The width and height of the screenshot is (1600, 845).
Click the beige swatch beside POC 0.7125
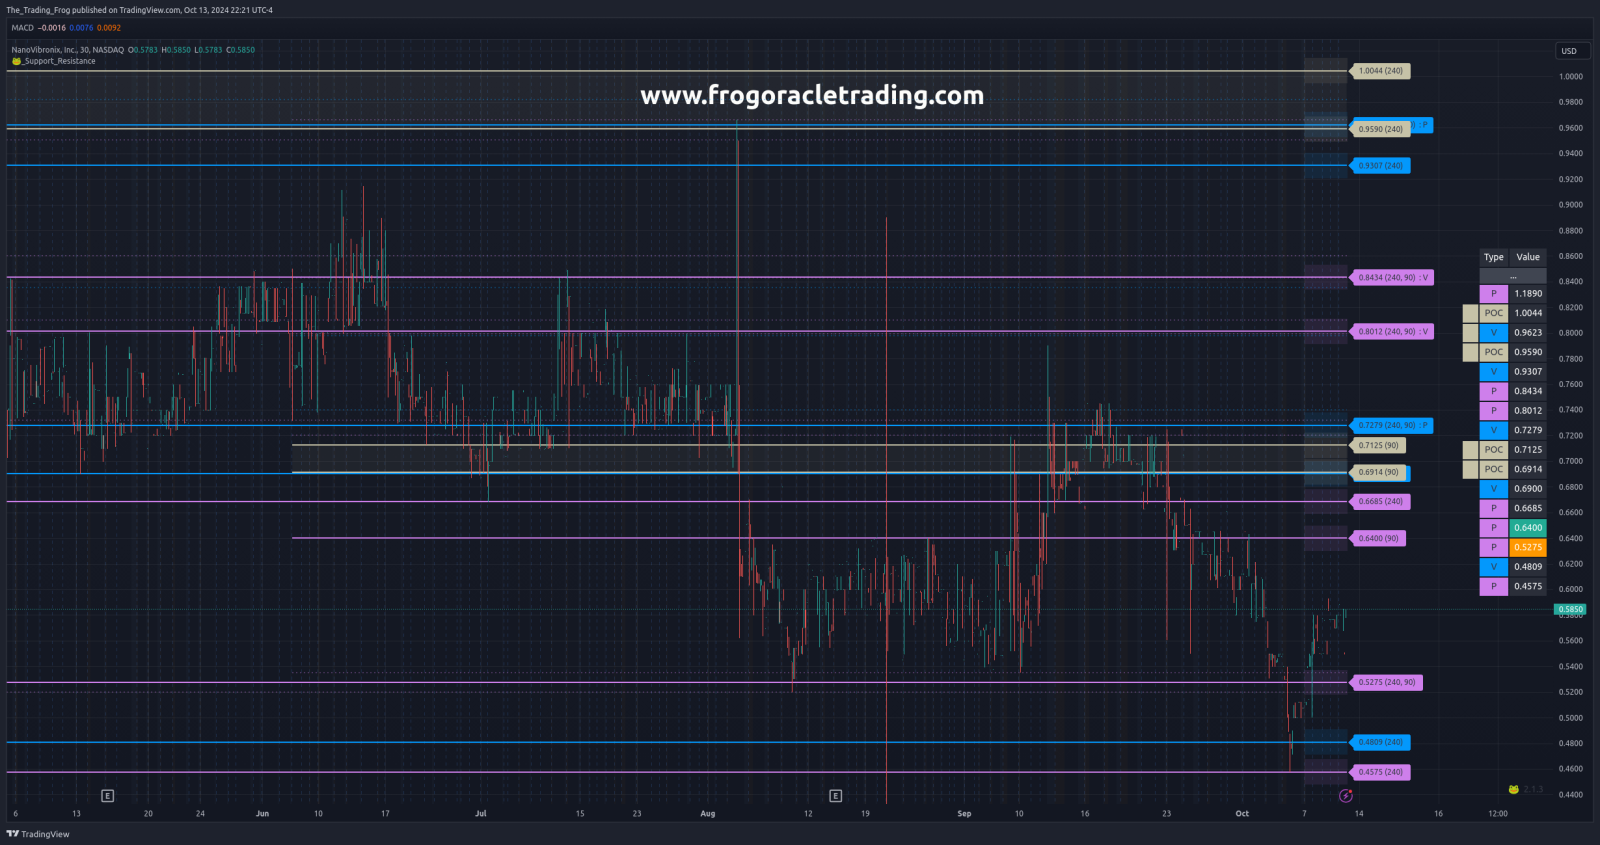[1470, 450]
